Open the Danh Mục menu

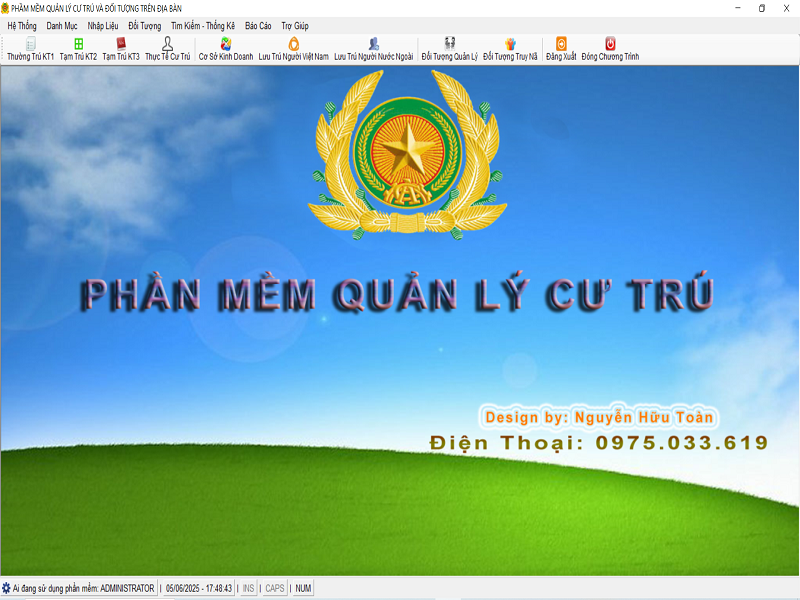click(62, 26)
